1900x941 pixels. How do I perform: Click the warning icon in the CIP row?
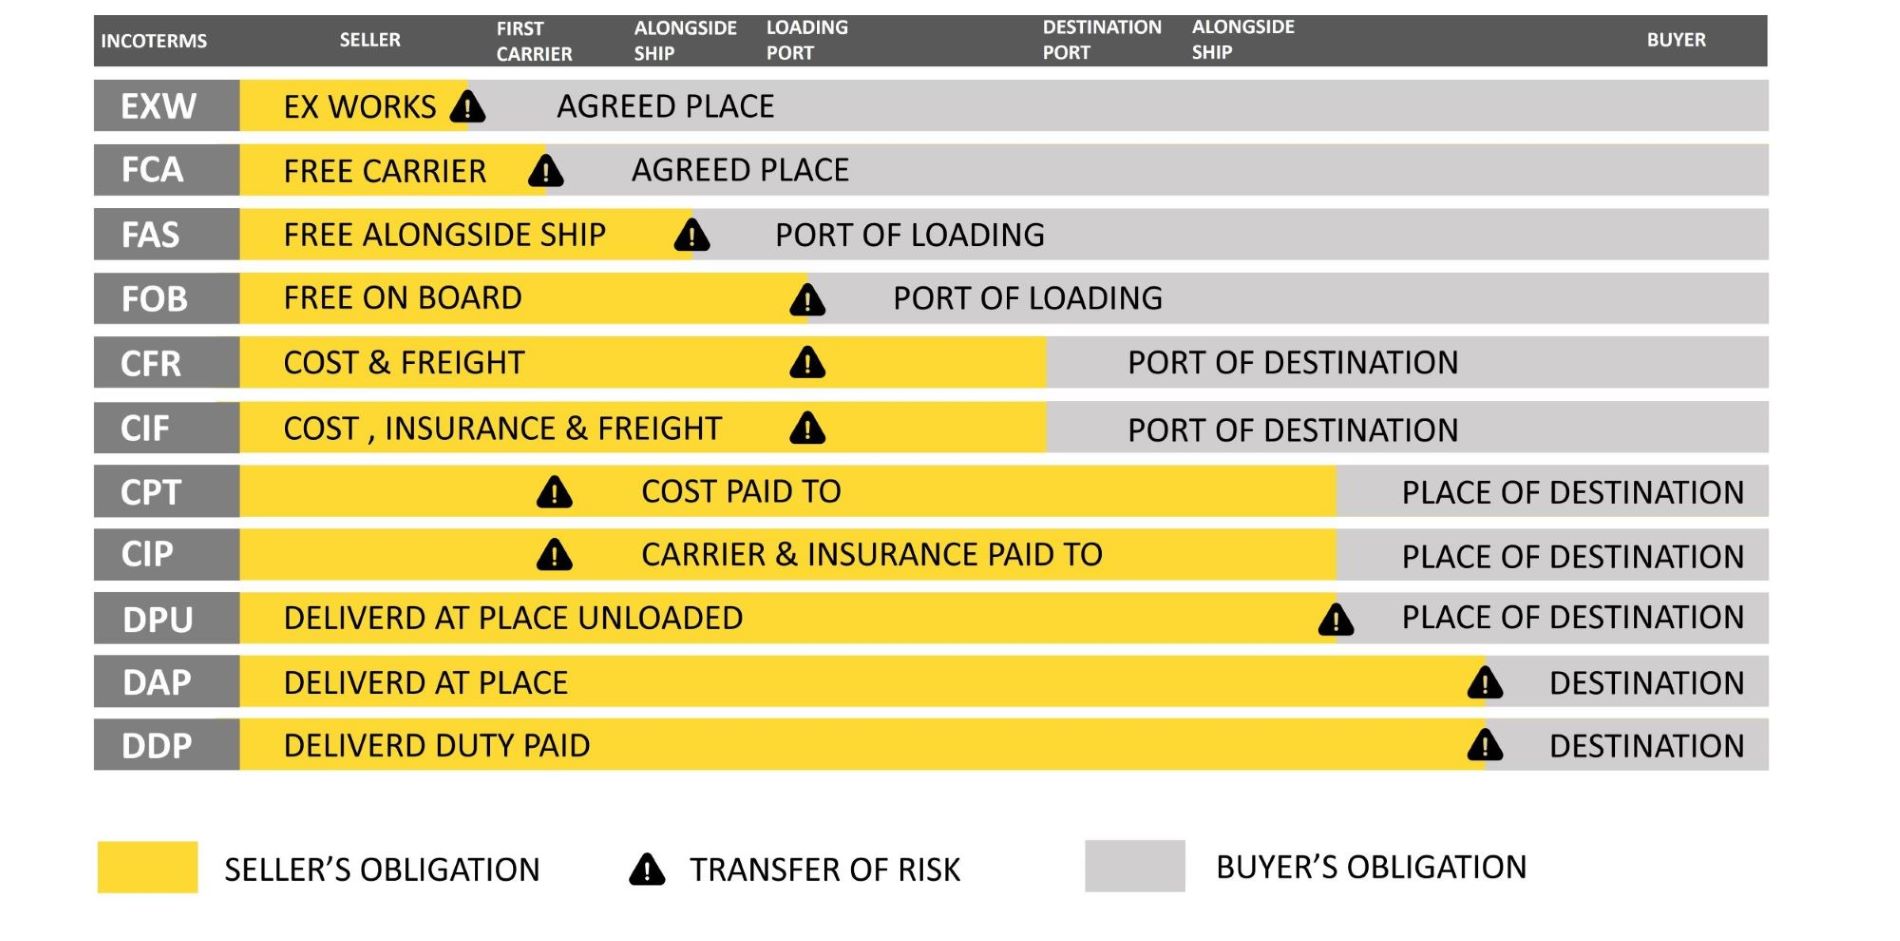click(x=555, y=555)
